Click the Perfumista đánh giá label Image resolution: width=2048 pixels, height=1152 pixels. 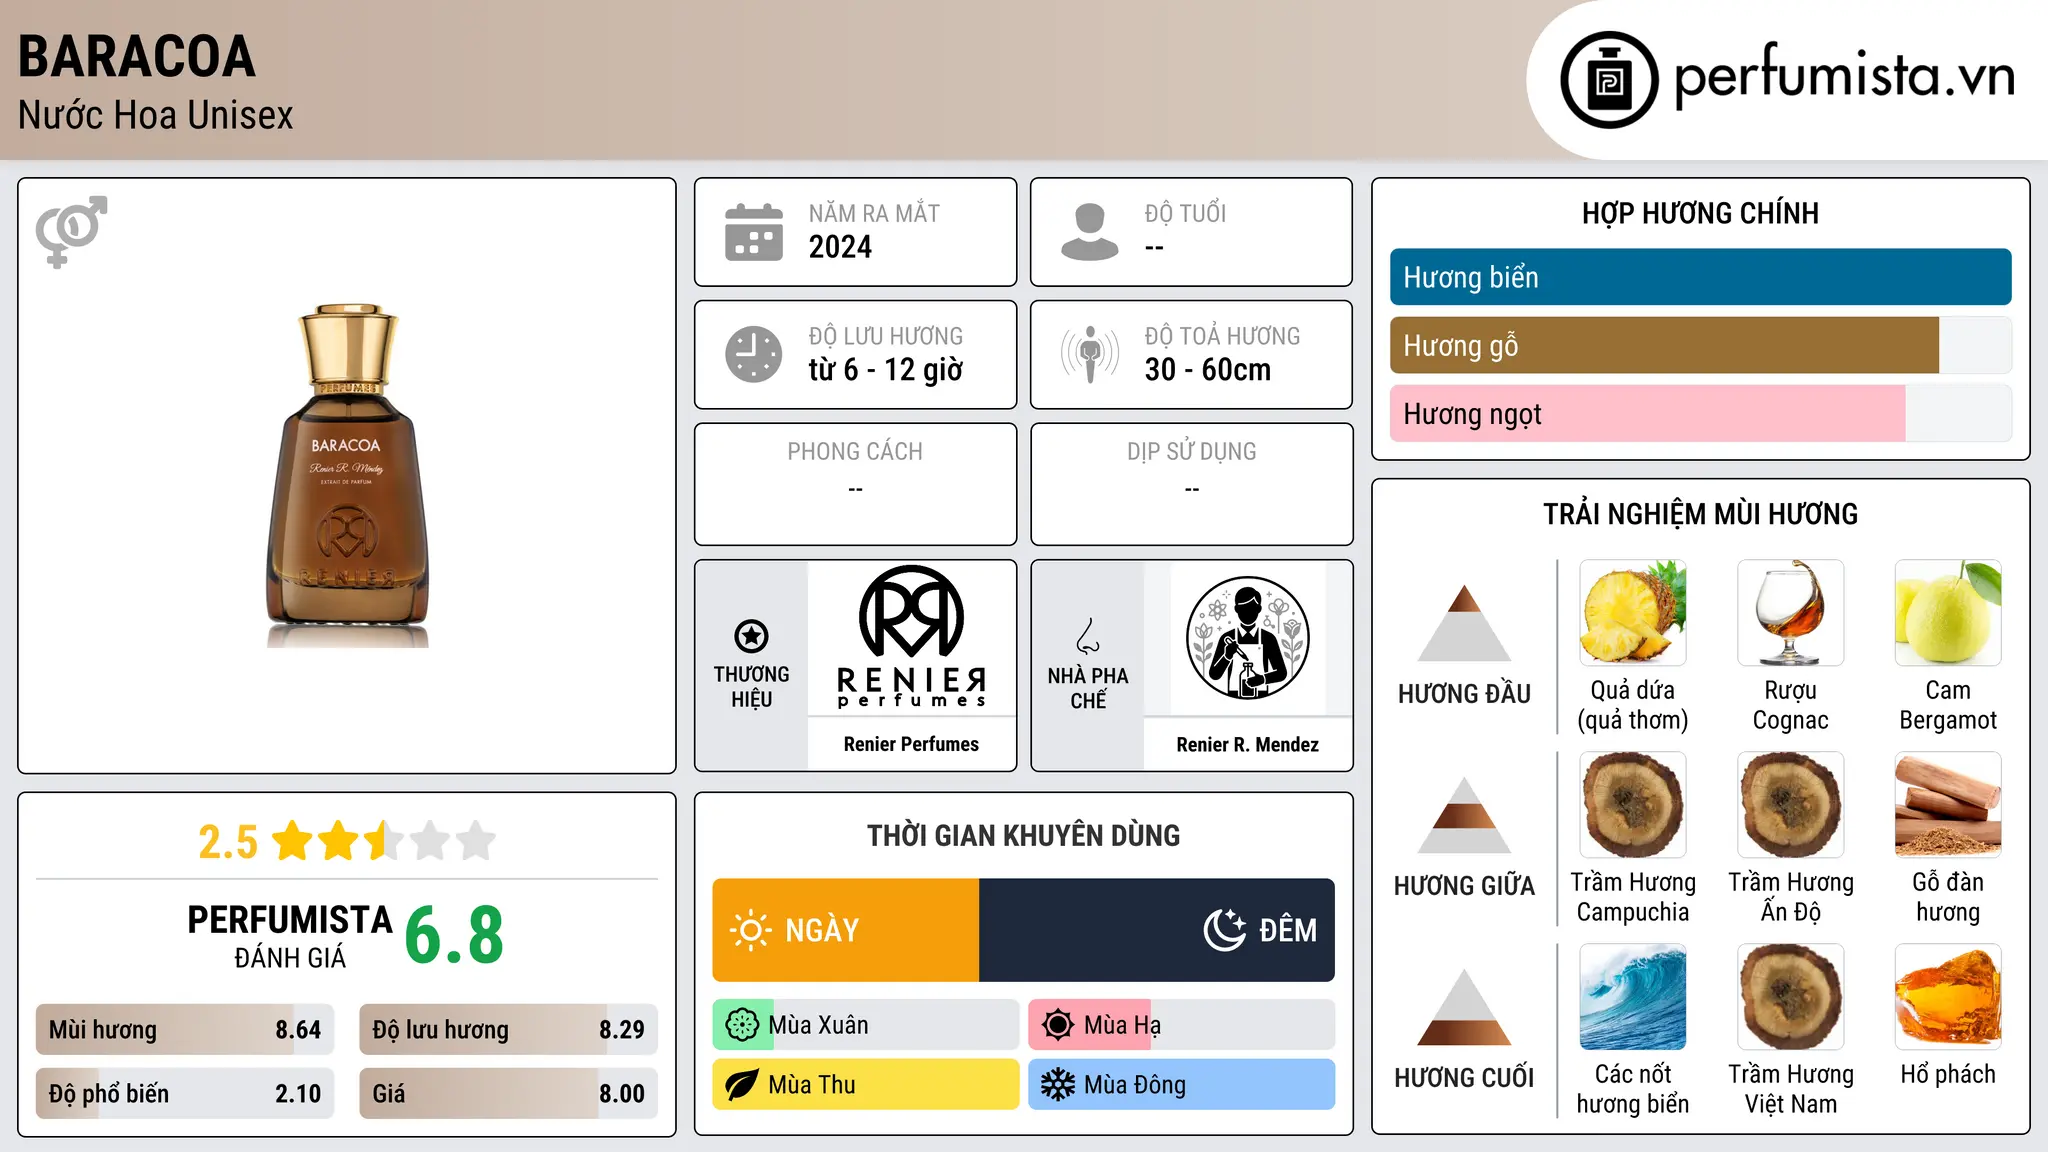click(290, 936)
